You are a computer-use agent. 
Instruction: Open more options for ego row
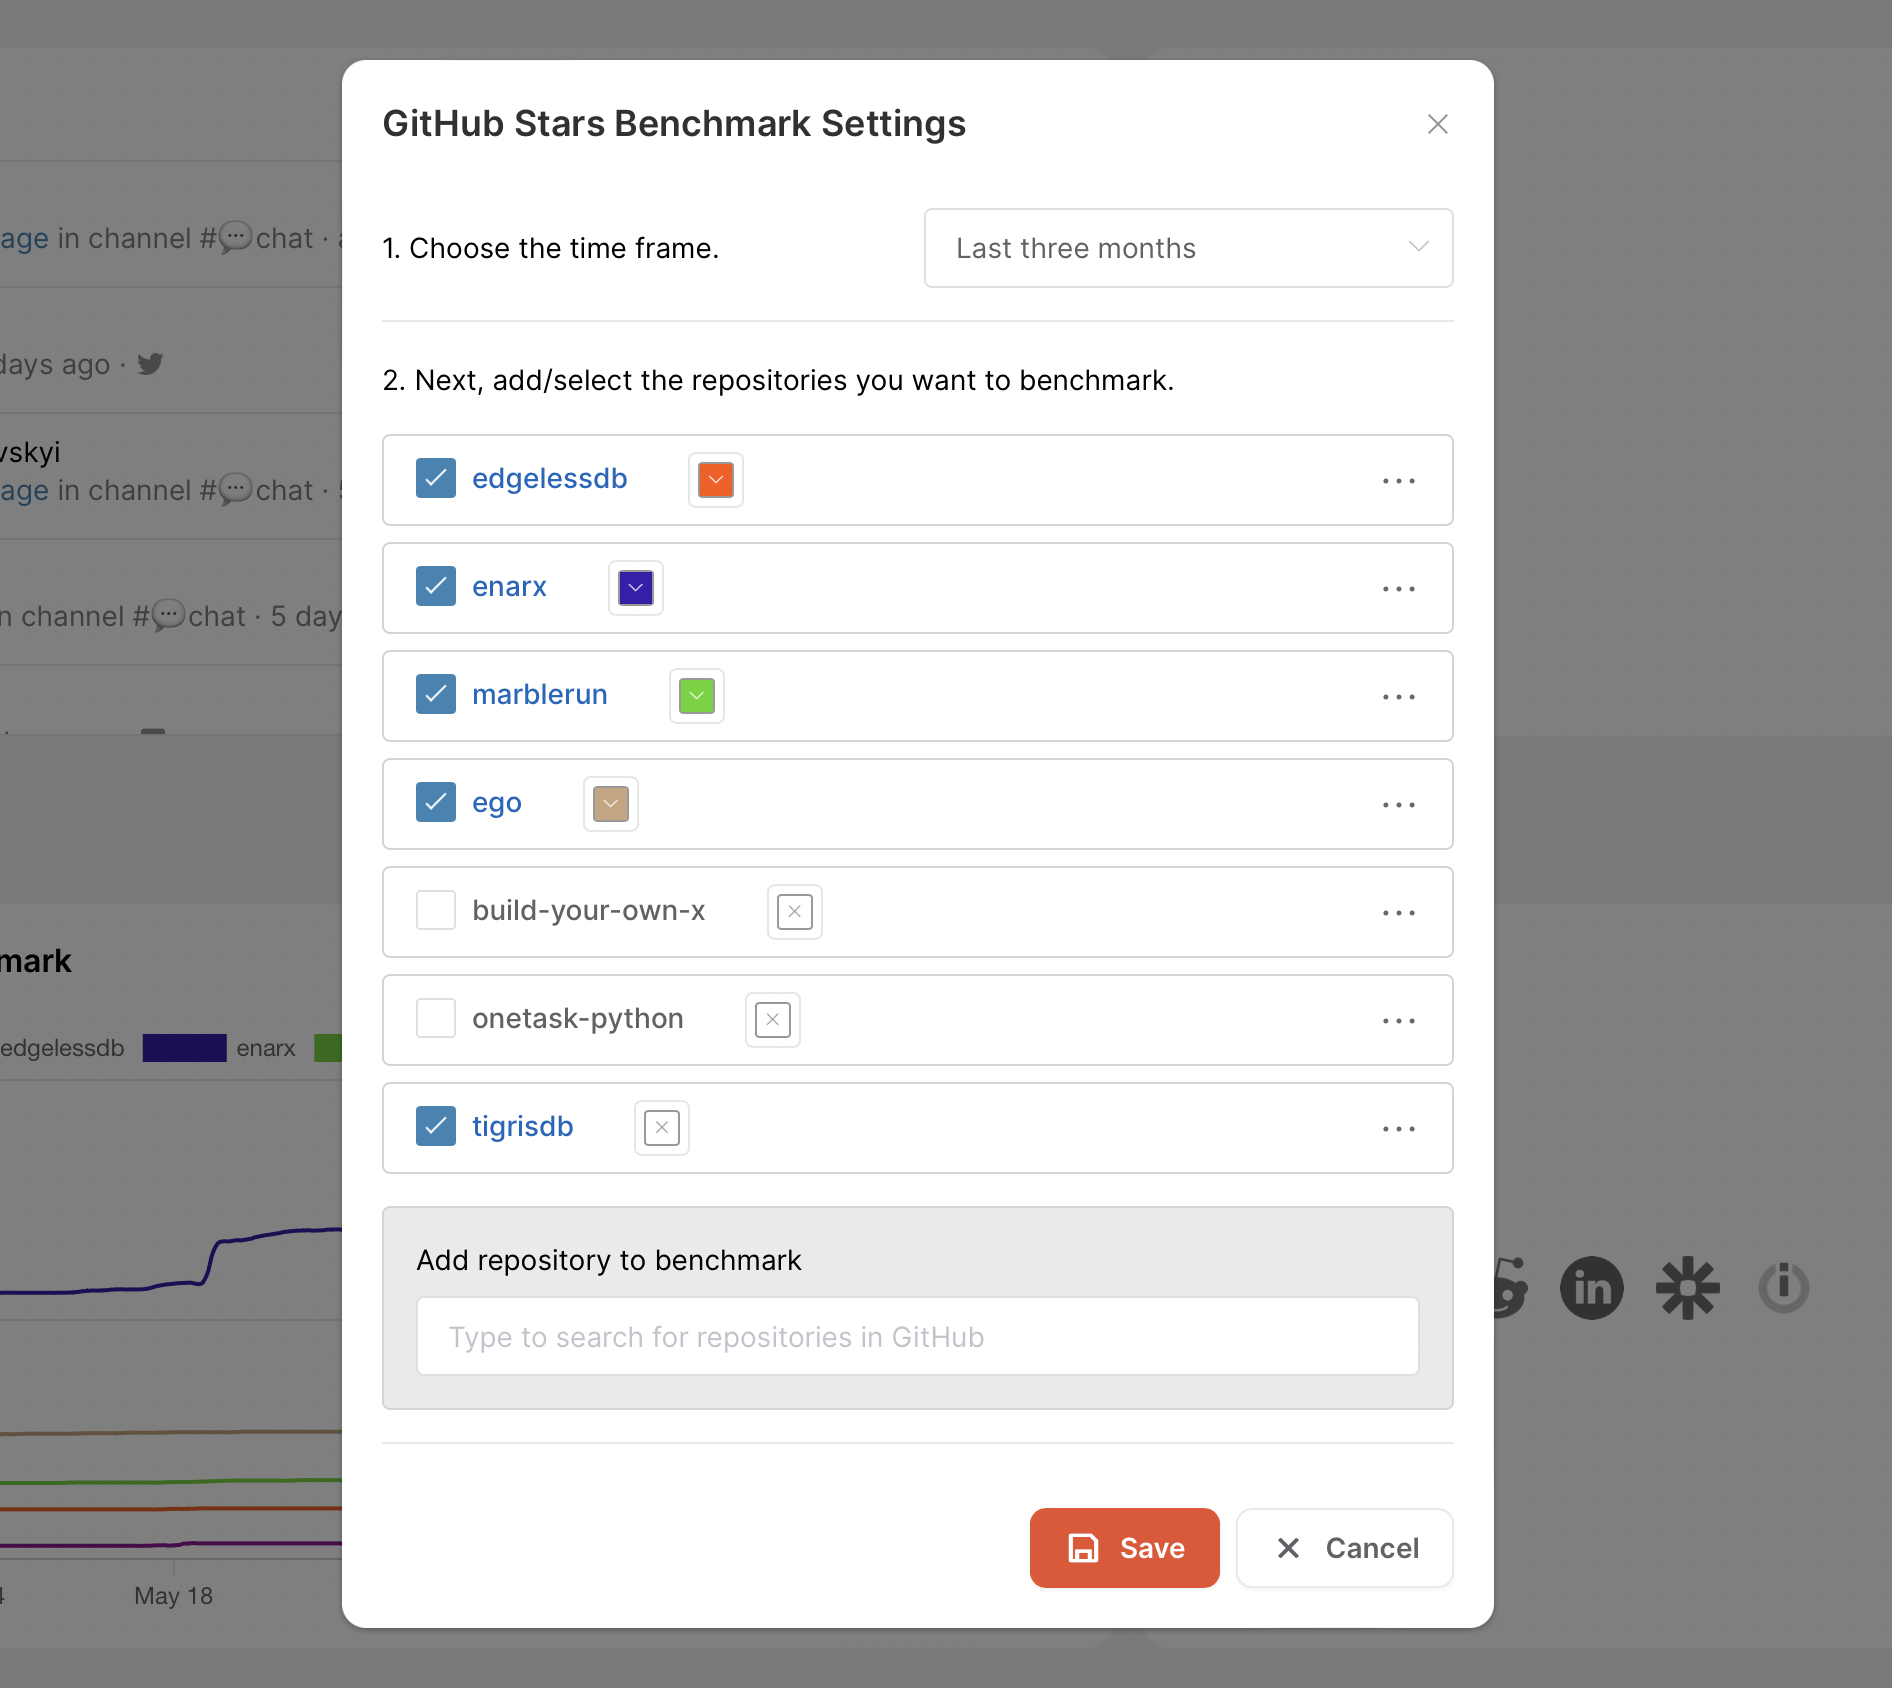click(x=1398, y=805)
